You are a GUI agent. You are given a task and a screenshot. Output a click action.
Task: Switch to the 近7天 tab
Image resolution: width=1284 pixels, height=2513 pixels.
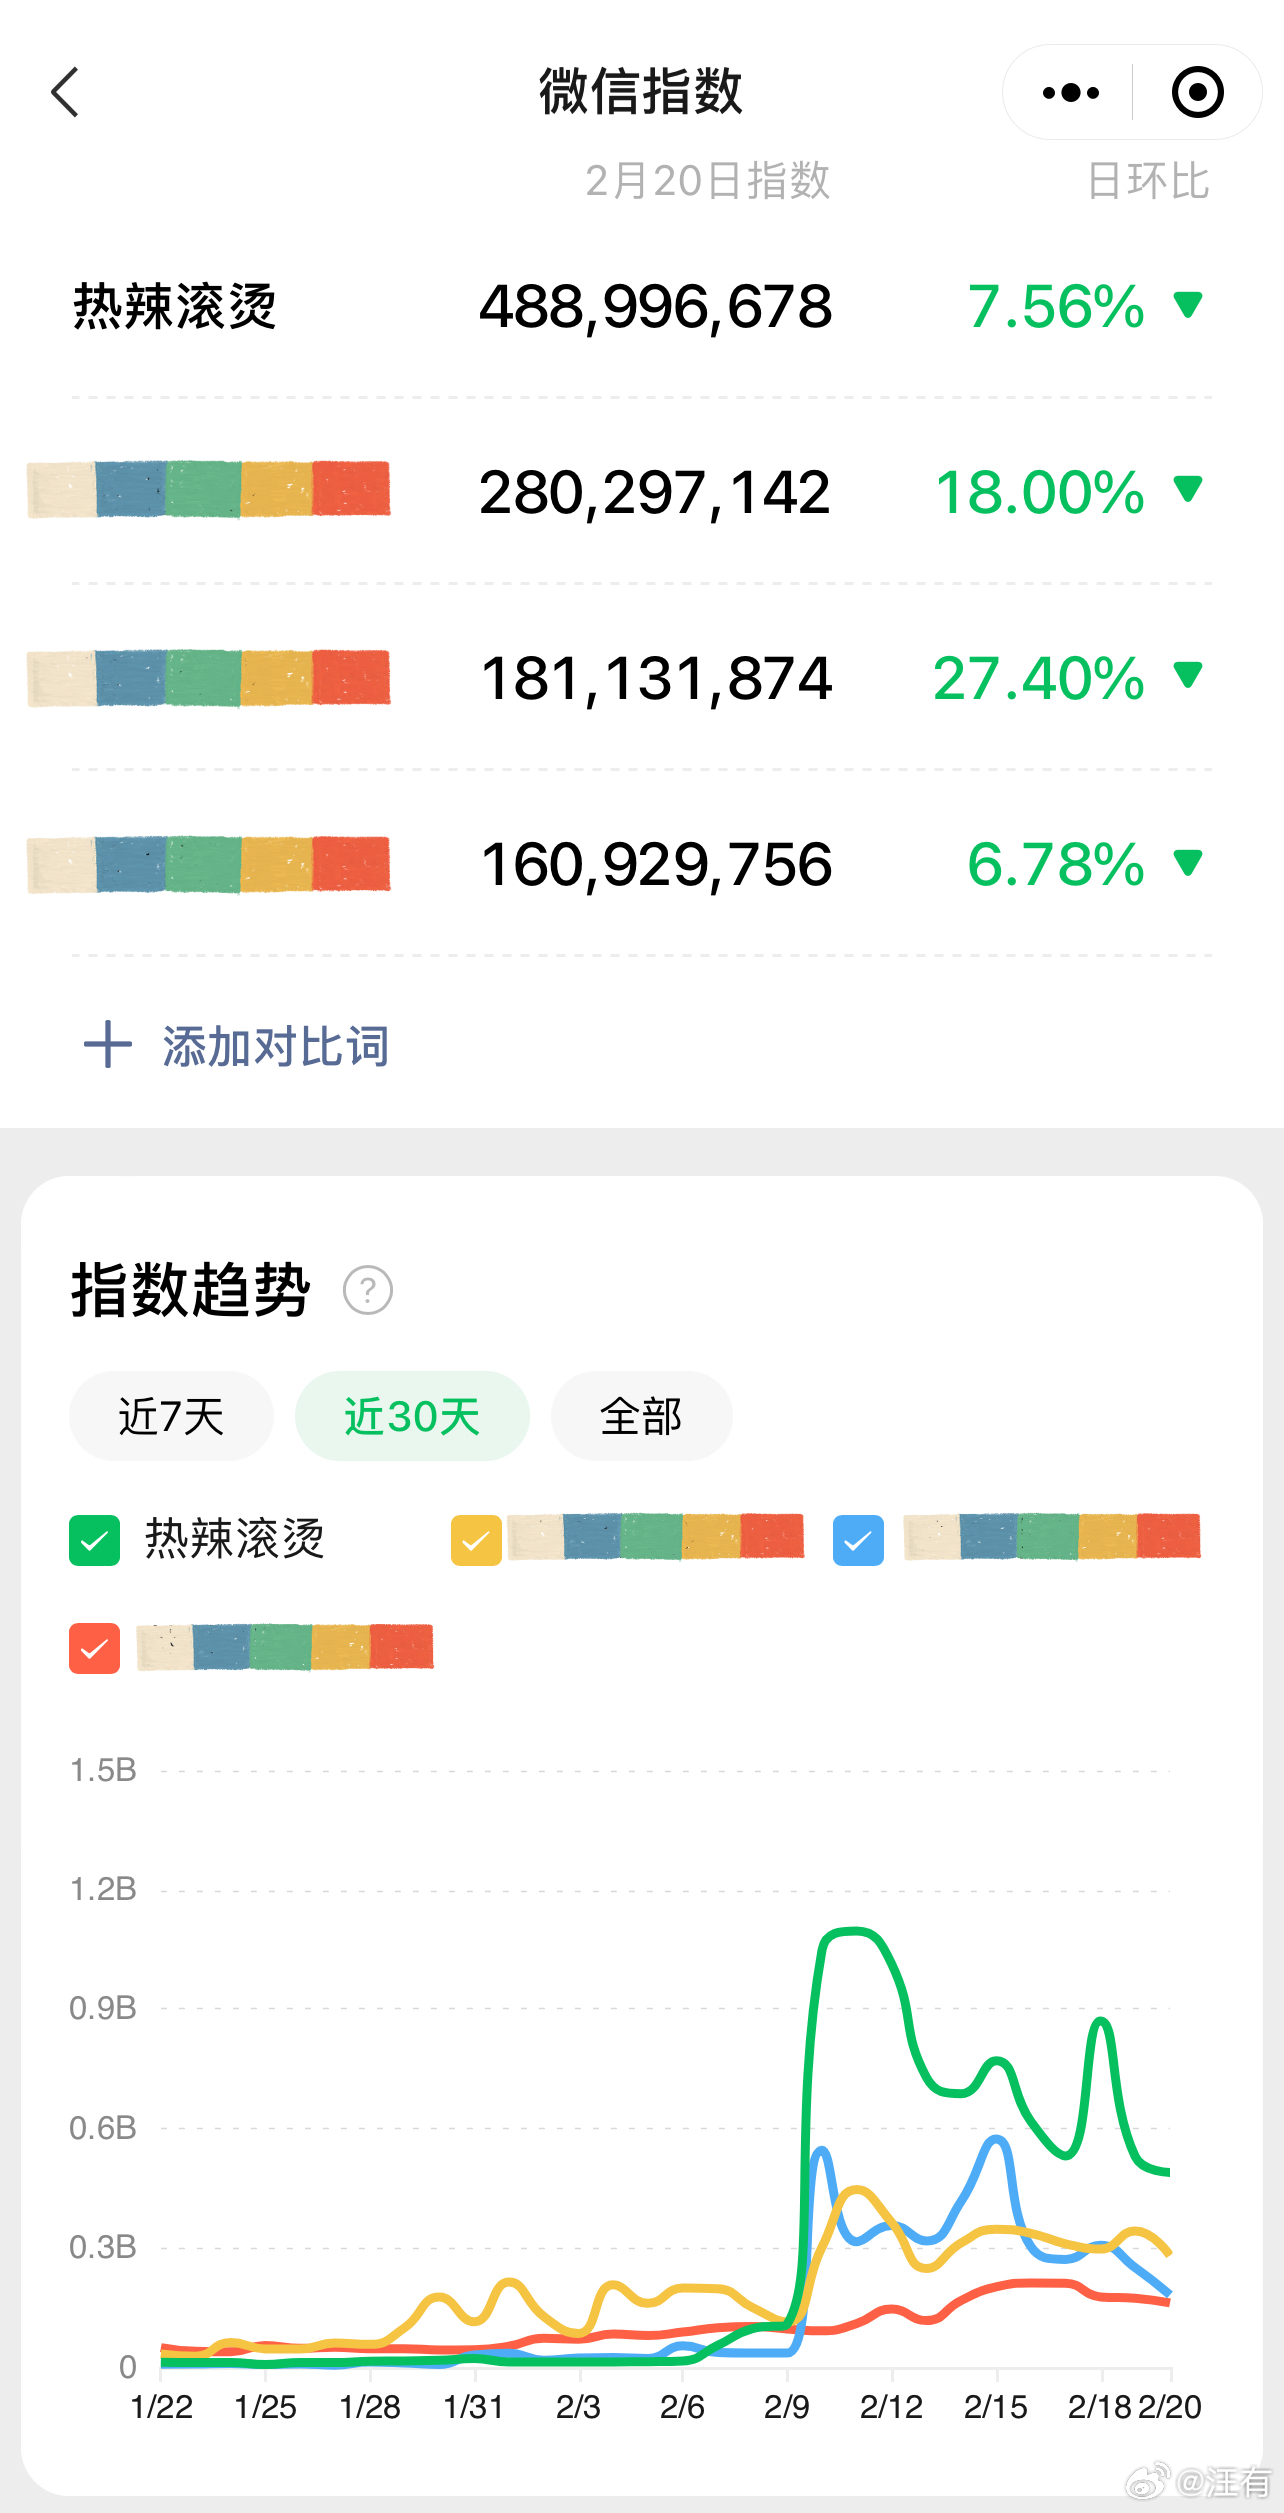pos(171,1416)
